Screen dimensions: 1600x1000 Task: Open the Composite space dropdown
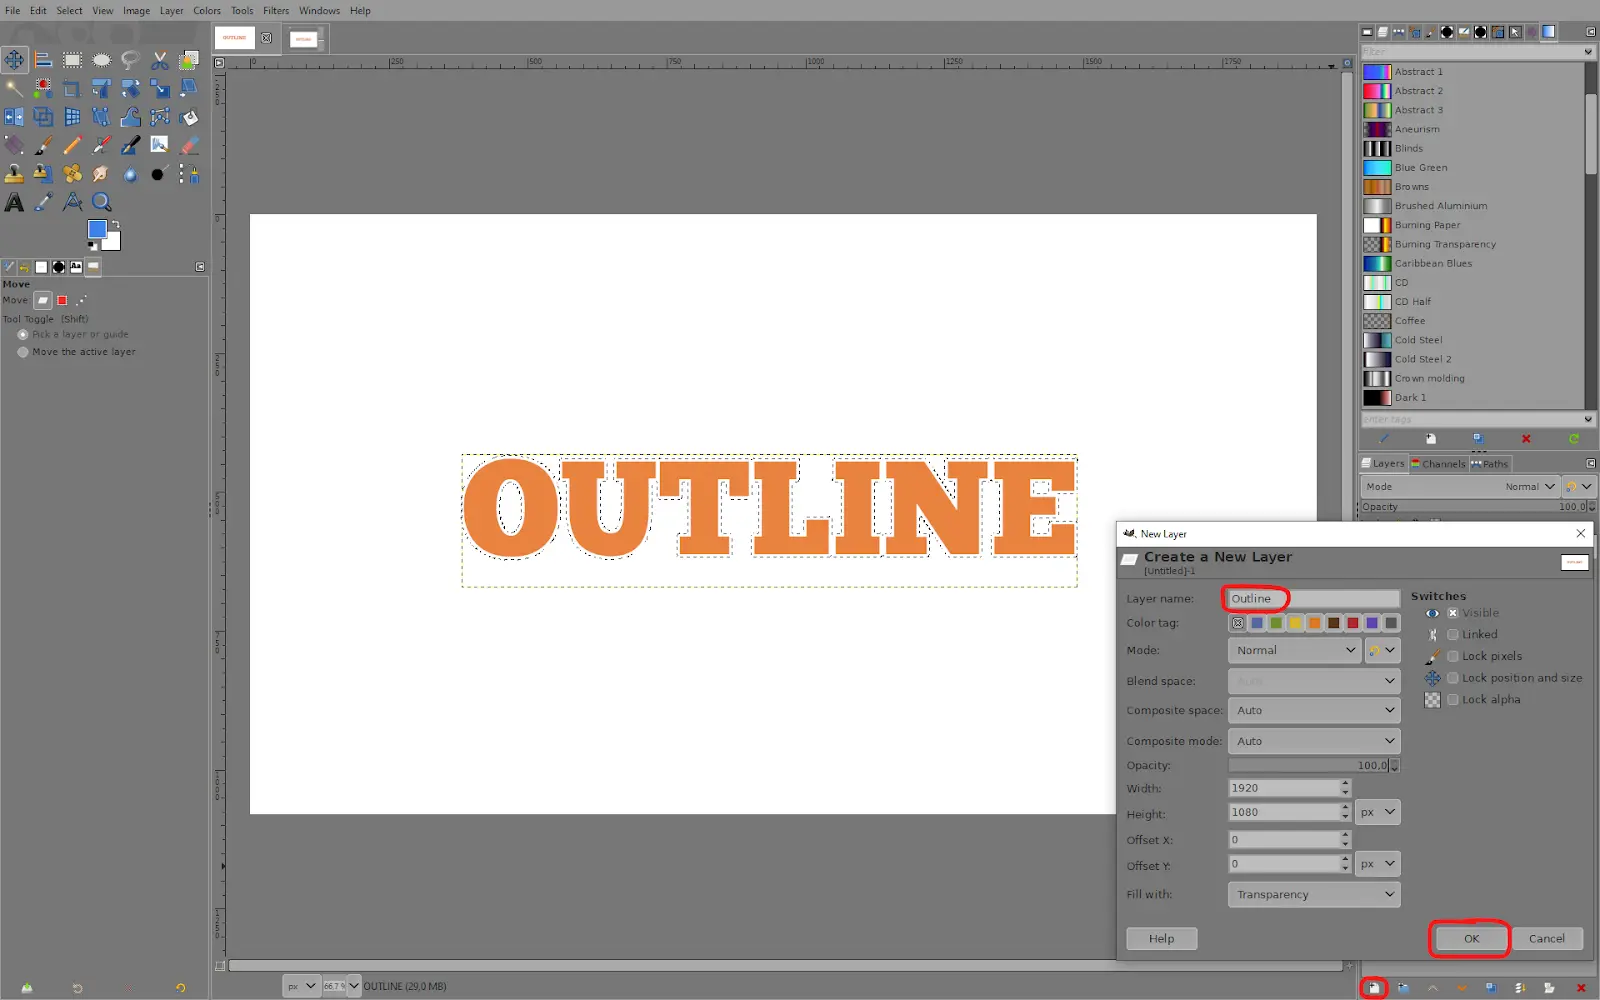tap(1314, 710)
